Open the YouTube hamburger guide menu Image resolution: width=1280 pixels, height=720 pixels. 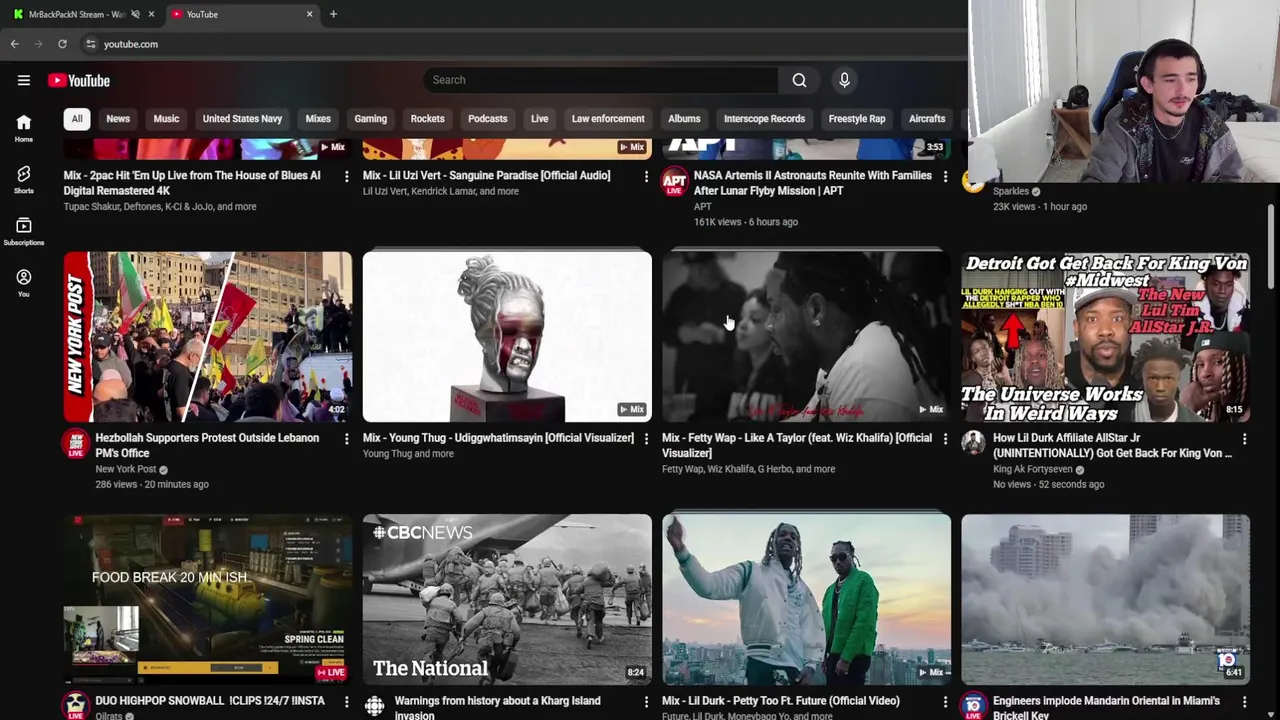24,80
